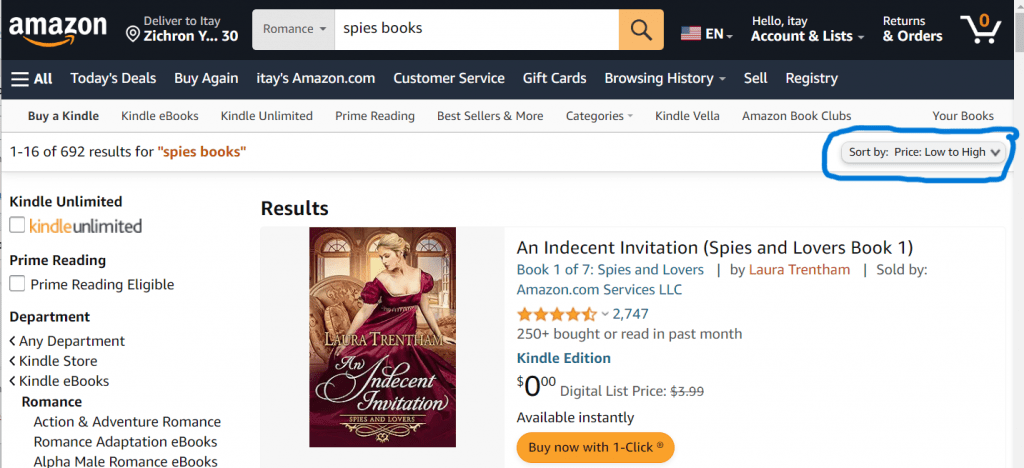Click the Amazon logo
Image resolution: width=1024 pixels, height=468 pixels.
click(57, 28)
